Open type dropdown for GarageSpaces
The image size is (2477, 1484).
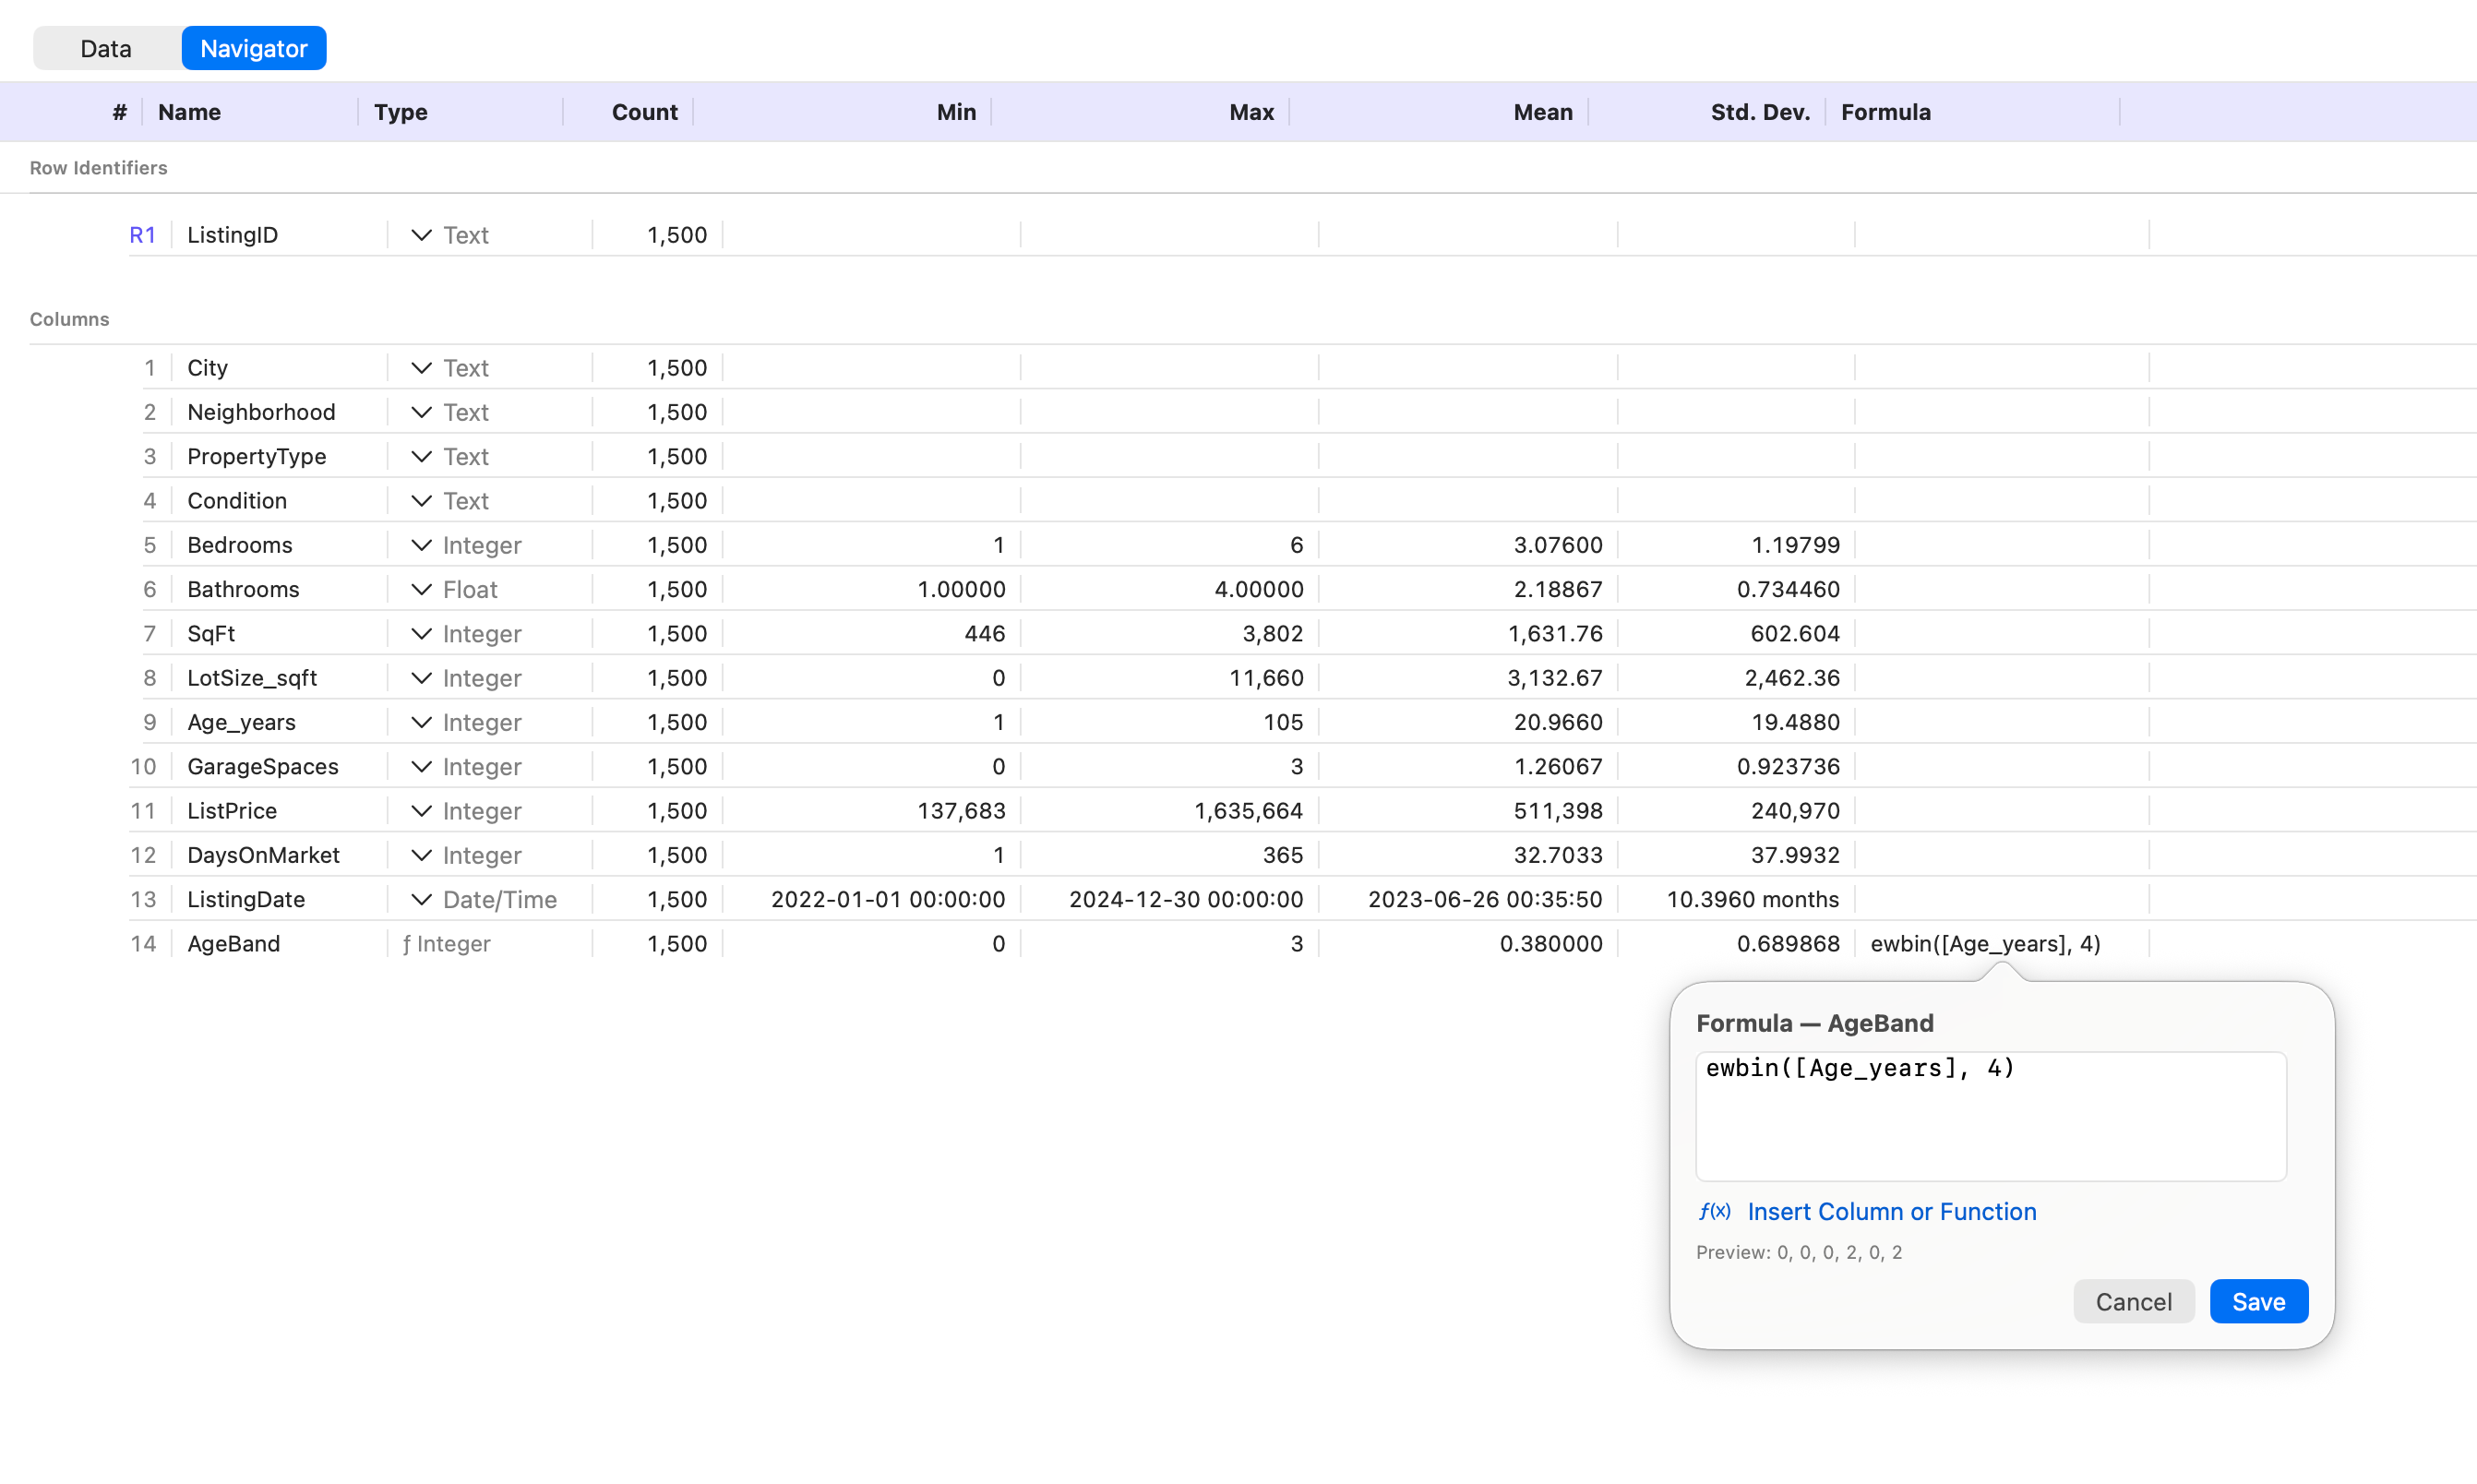pos(421,767)
